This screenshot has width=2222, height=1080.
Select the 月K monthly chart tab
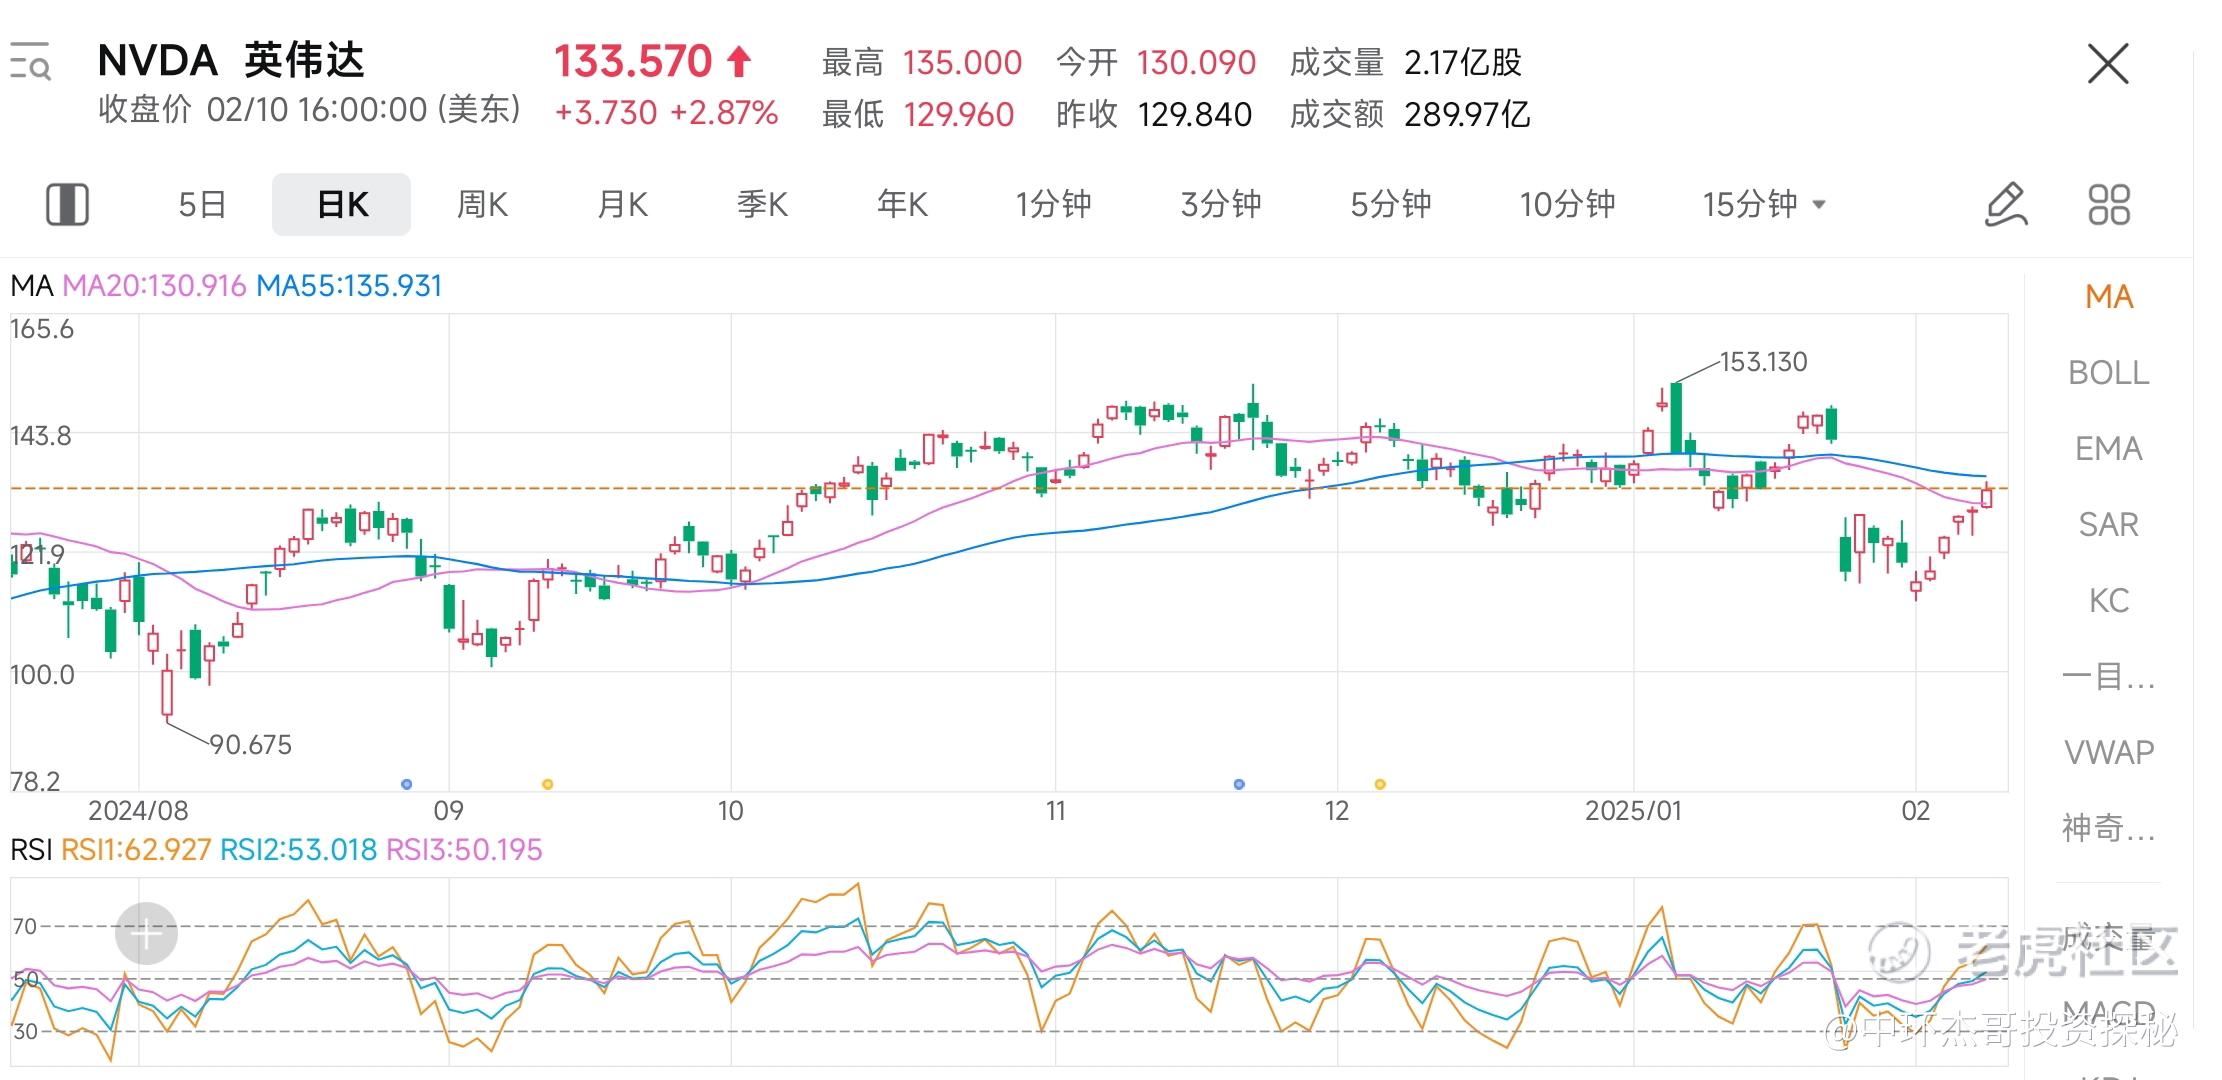pyautogui.click(x=622, y=204)
